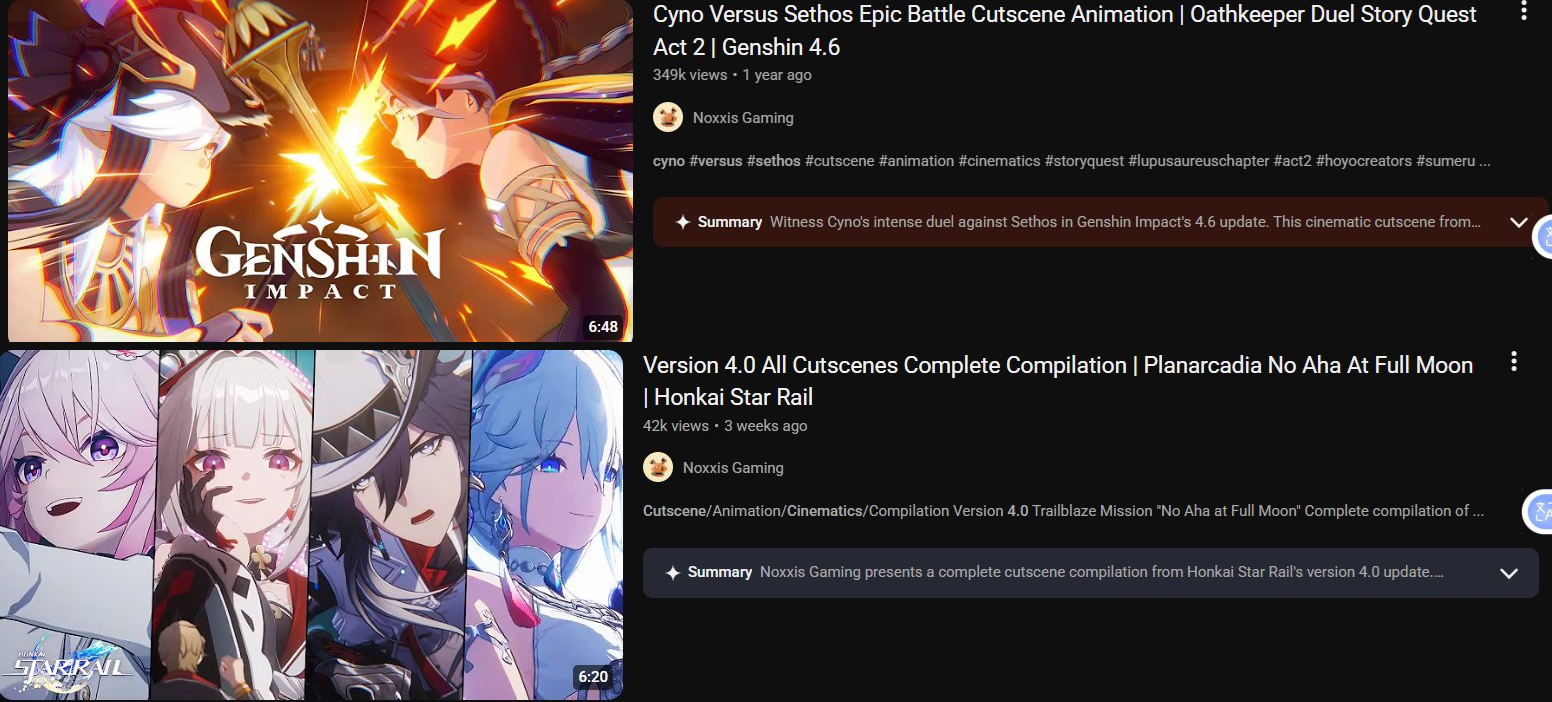Play the Honkai Star Rail four-character thumbnail
Viewport: 1552px width, 702px height.
coord(311,525)
